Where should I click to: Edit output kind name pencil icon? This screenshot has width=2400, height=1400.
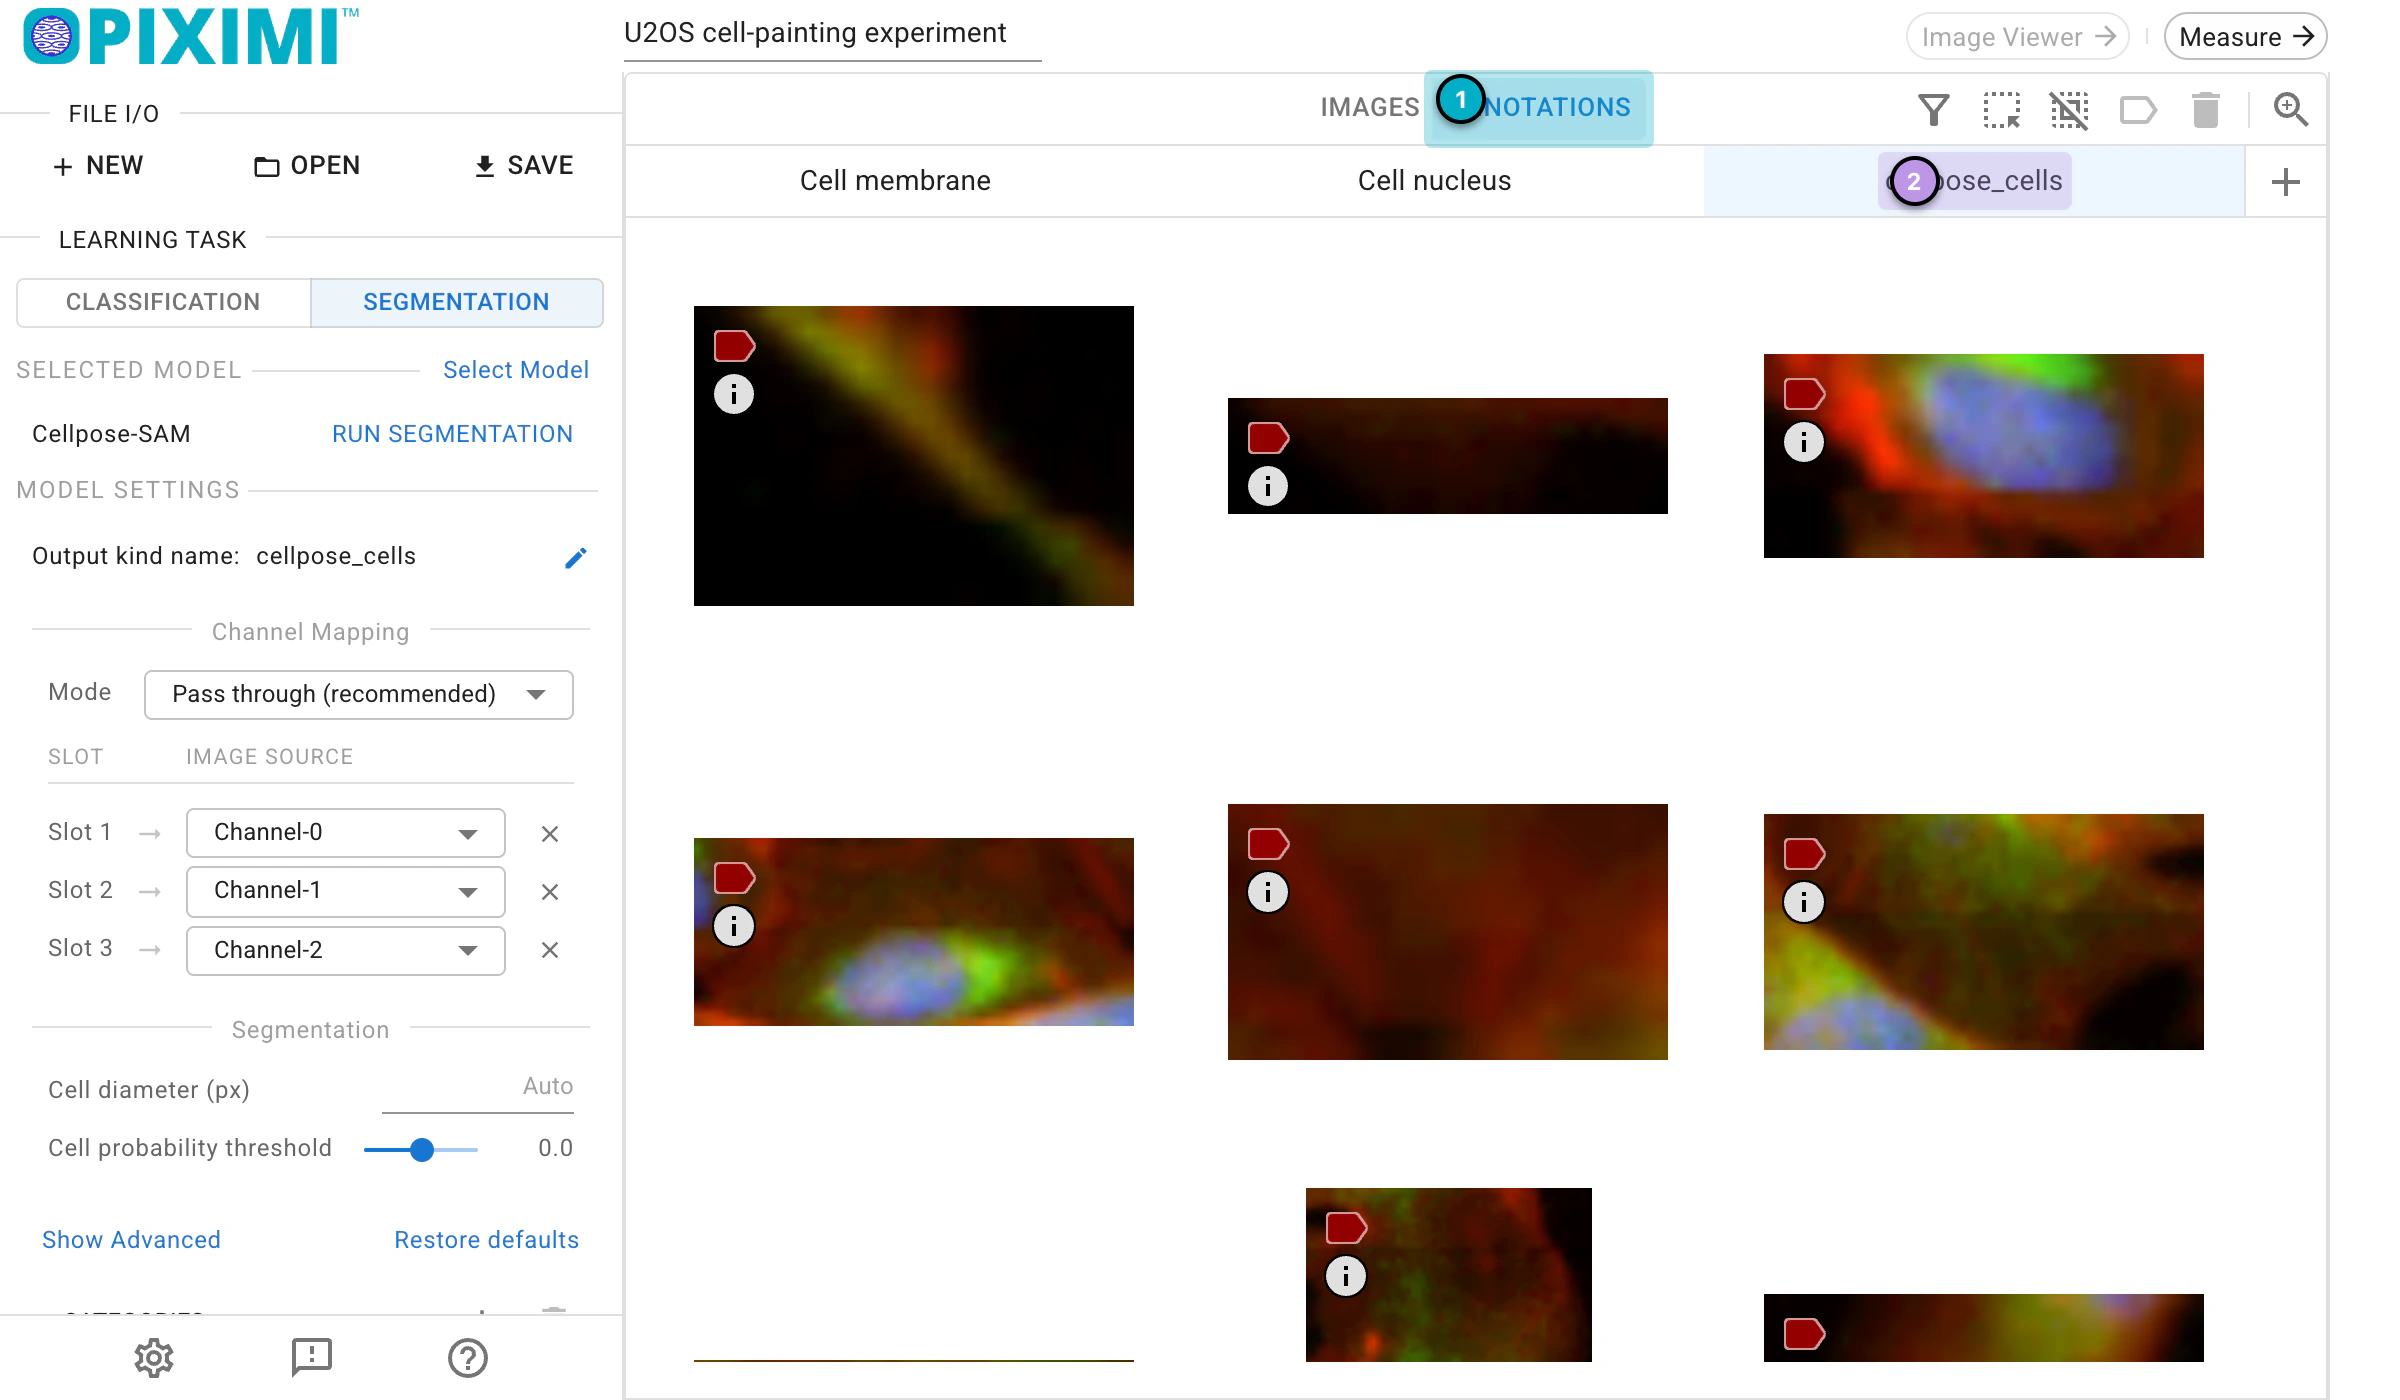(x=575, y=557)
